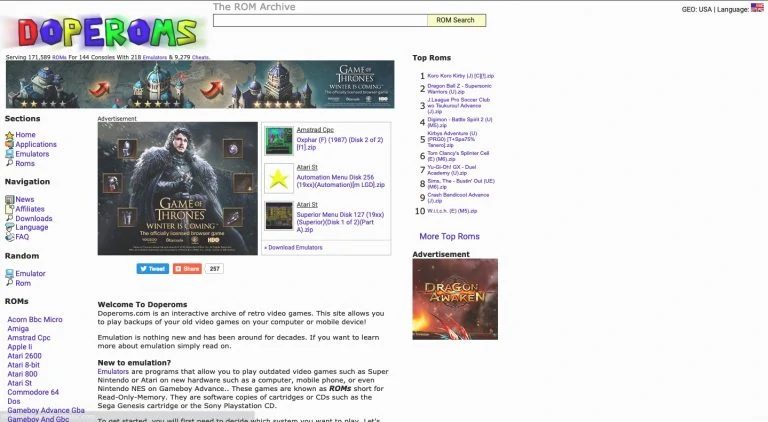Open the Emulators sections link

click(x=32, y=154)
